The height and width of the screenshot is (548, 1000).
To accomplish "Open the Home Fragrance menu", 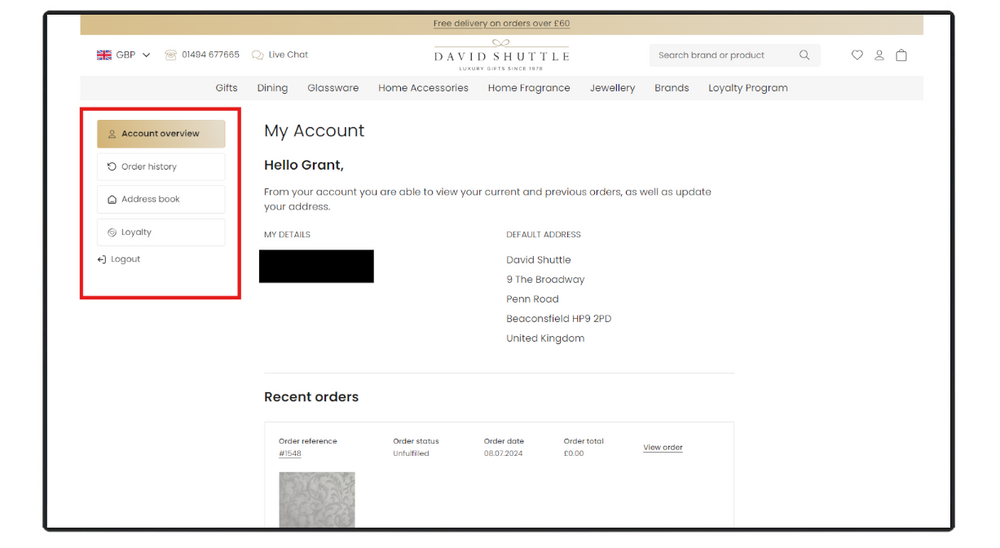I will (x=528, y=88).
